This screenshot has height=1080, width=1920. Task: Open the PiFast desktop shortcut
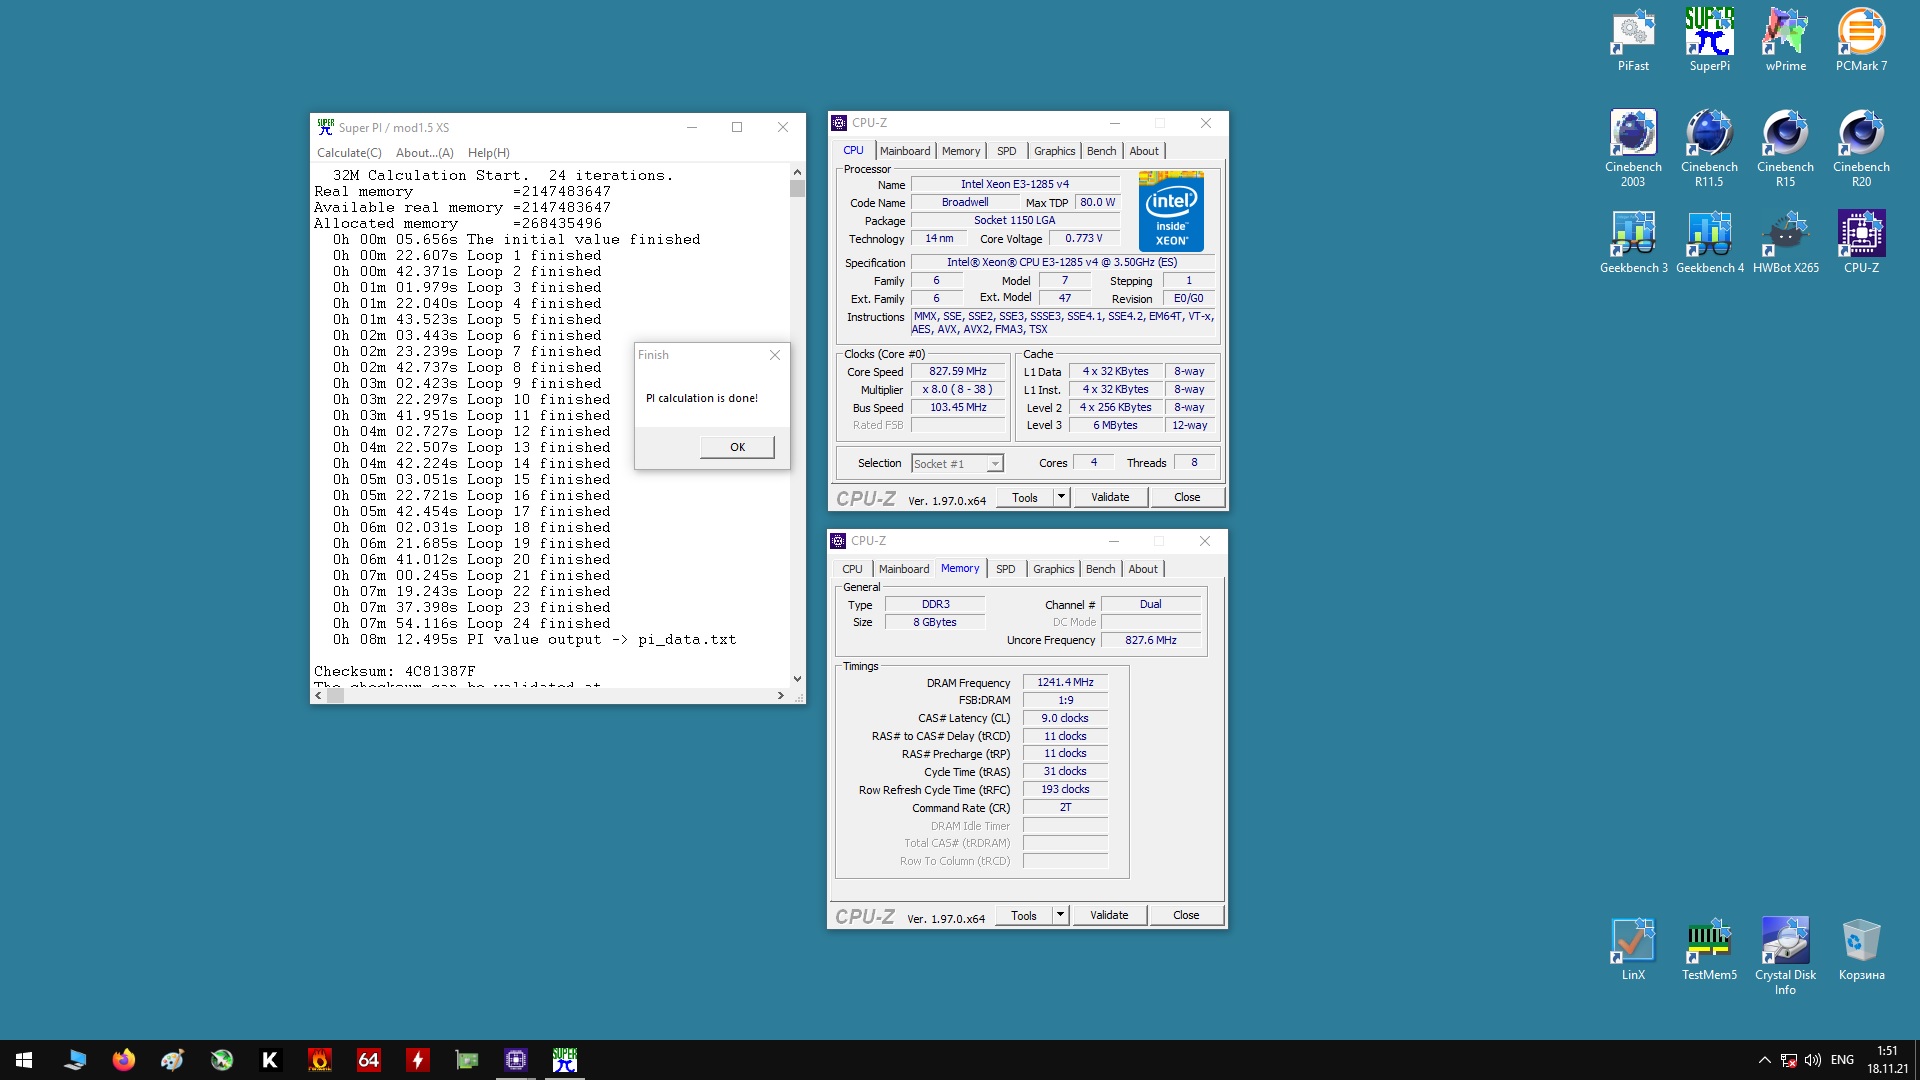[x=1633, y=40]
